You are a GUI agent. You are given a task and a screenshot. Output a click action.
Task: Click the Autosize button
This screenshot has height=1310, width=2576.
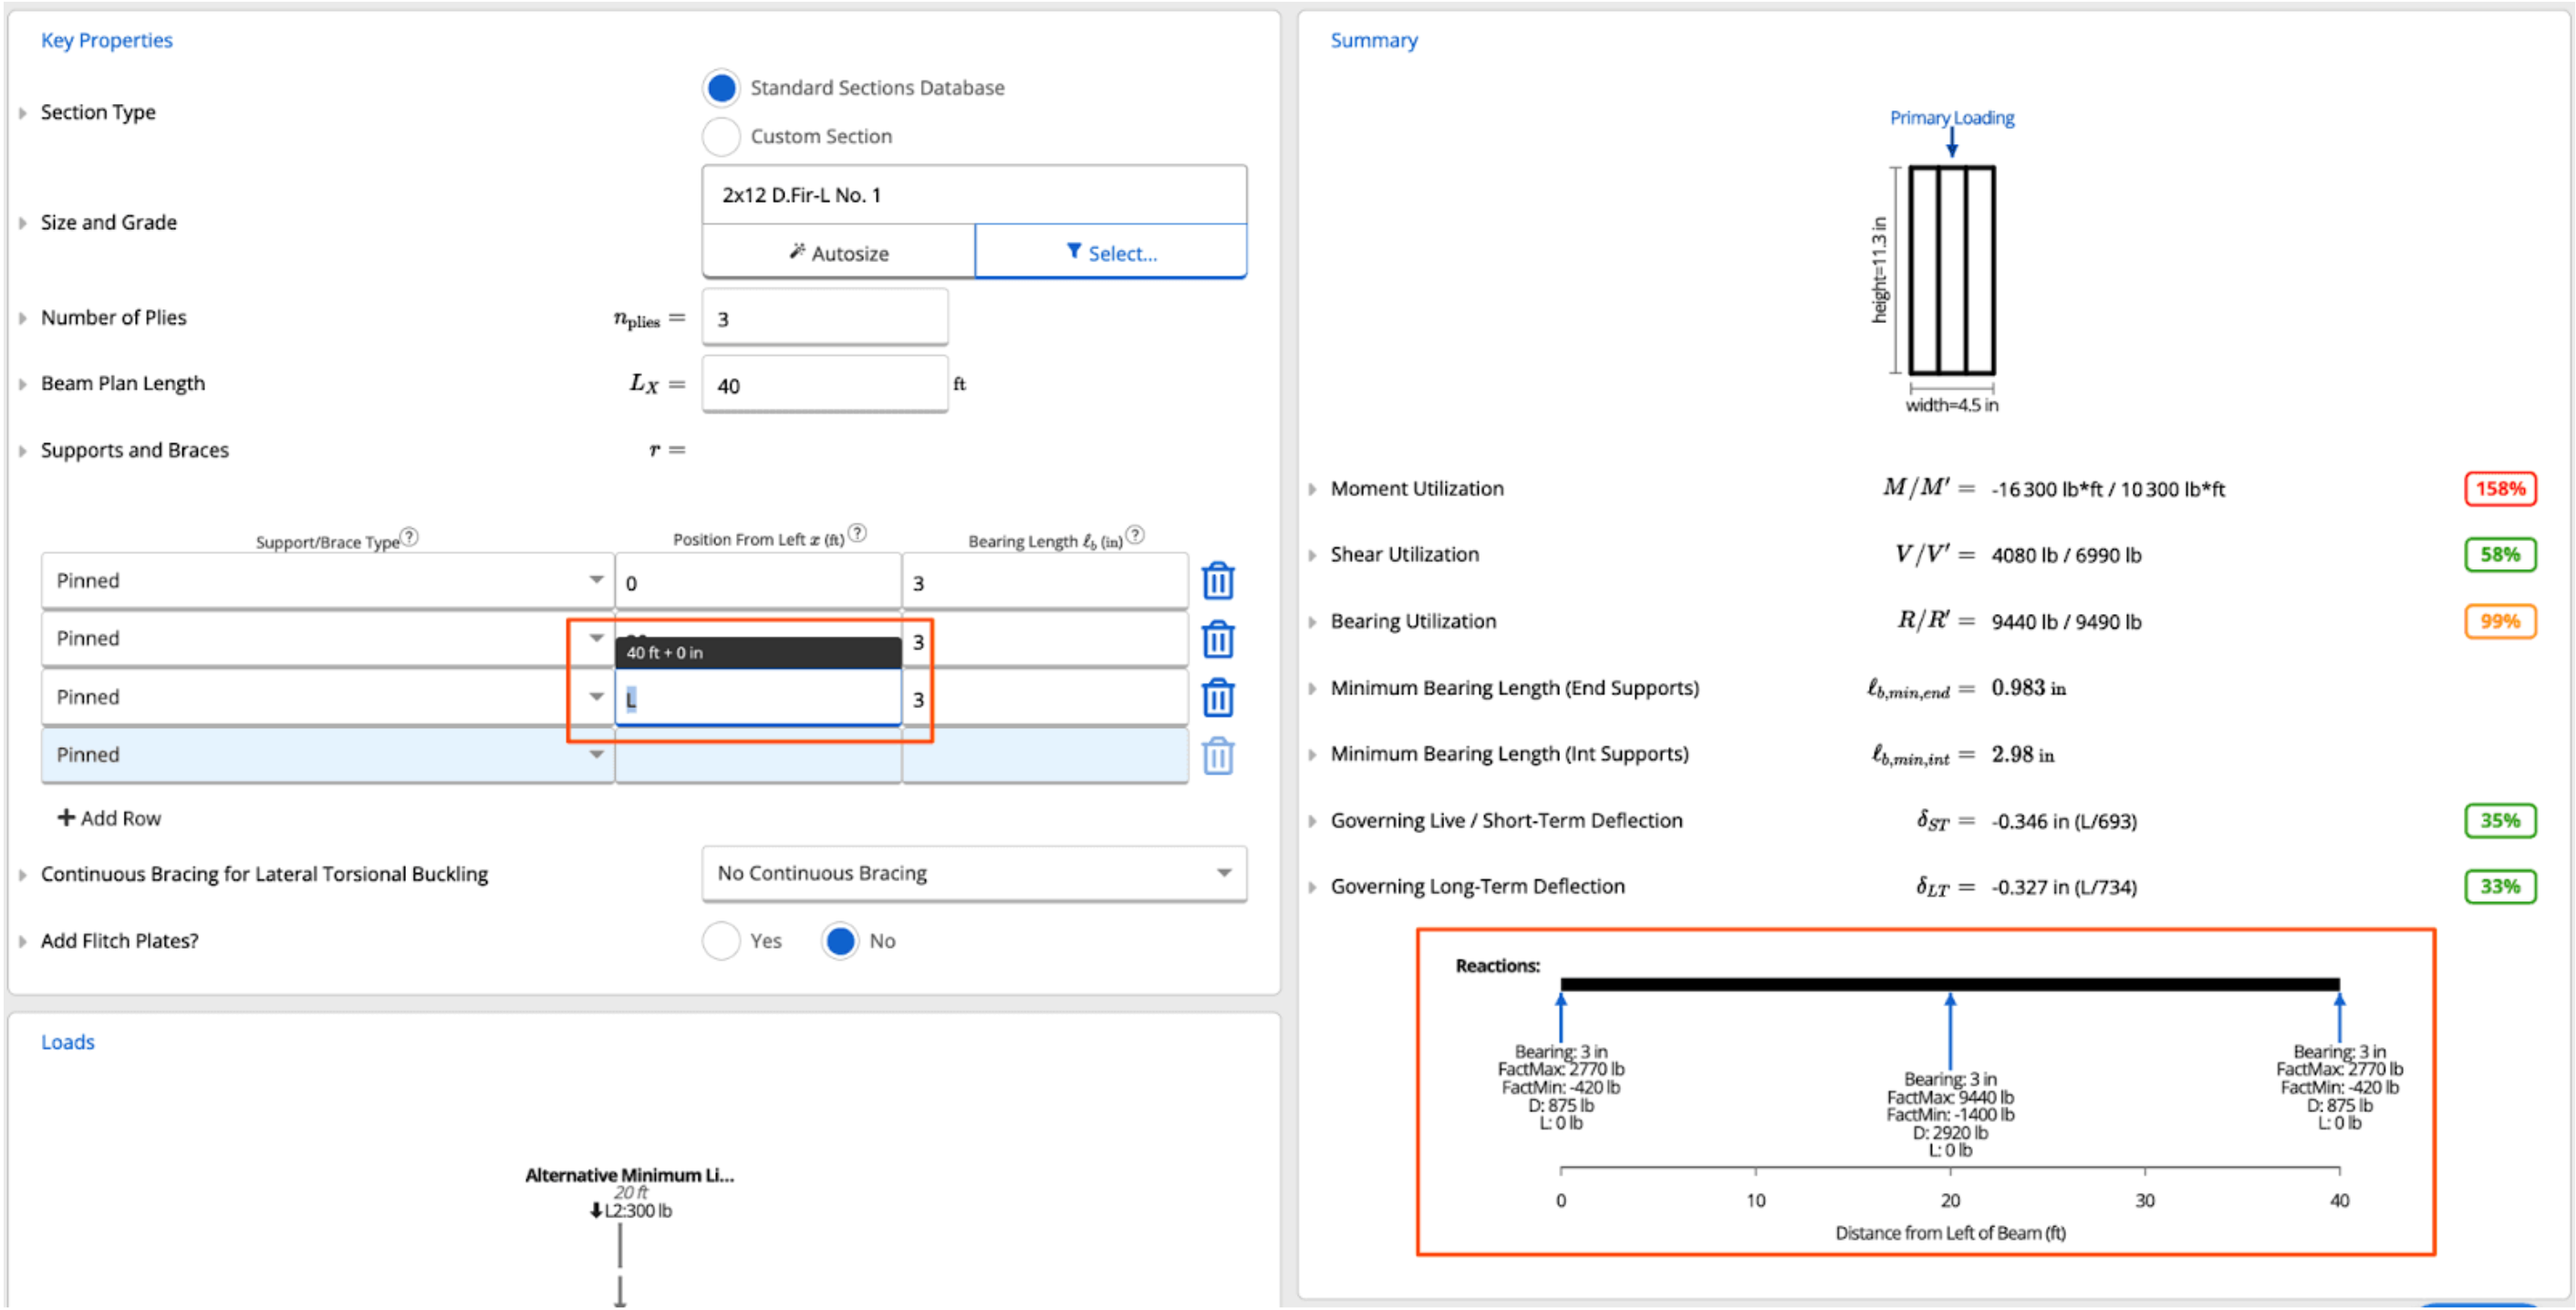838,252
